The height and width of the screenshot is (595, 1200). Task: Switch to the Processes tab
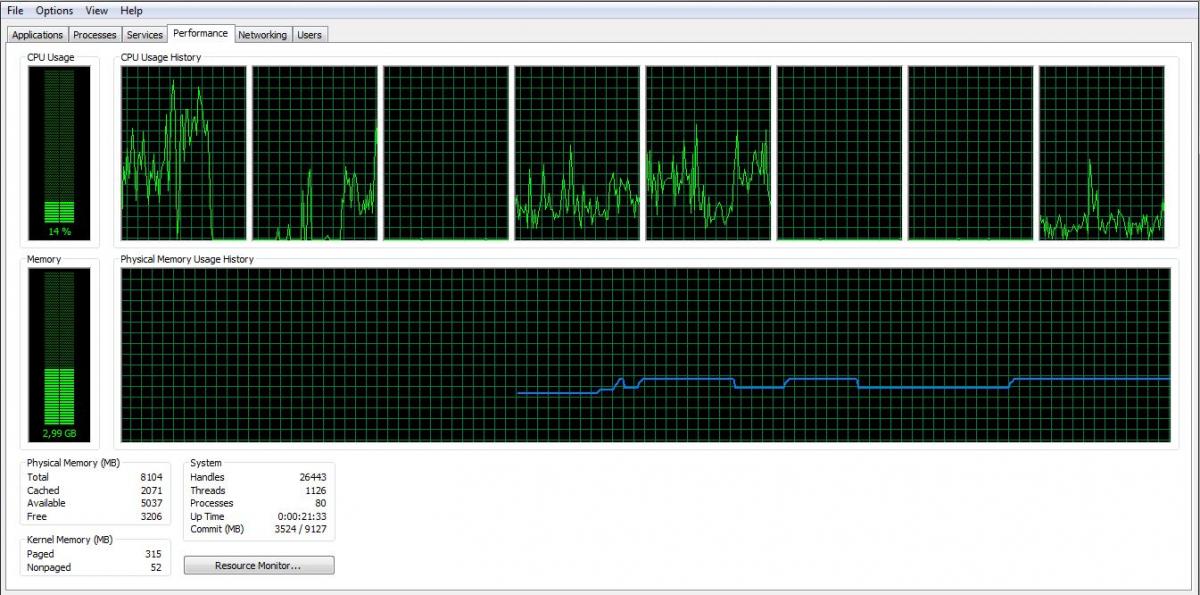tap(95, 34)
